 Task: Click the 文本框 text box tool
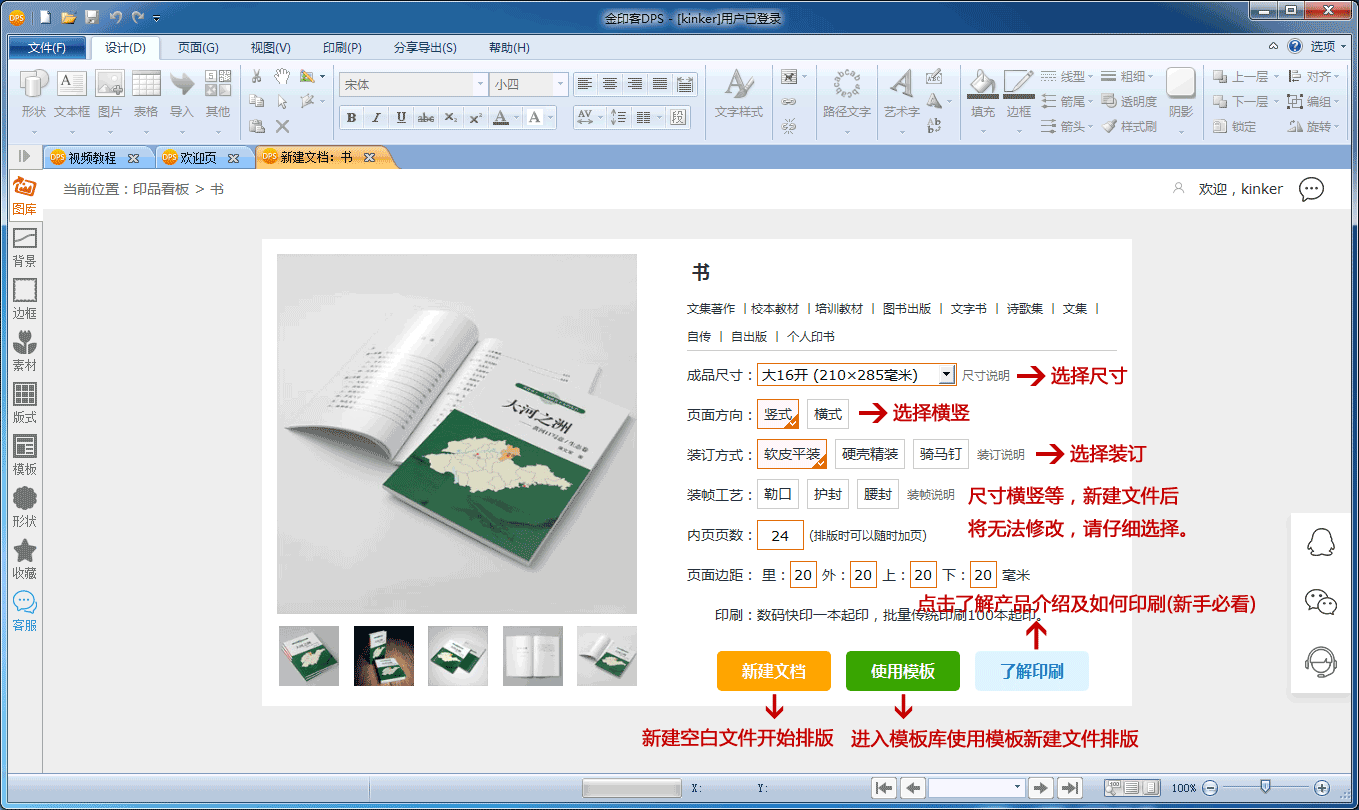tap(71, 94)
